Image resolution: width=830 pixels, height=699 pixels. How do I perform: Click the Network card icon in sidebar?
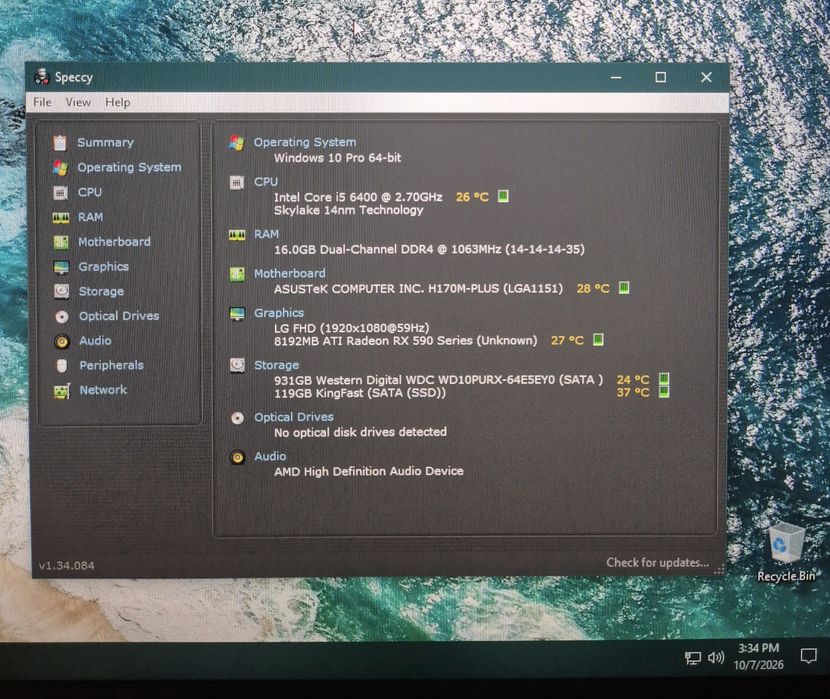point(62,391)
